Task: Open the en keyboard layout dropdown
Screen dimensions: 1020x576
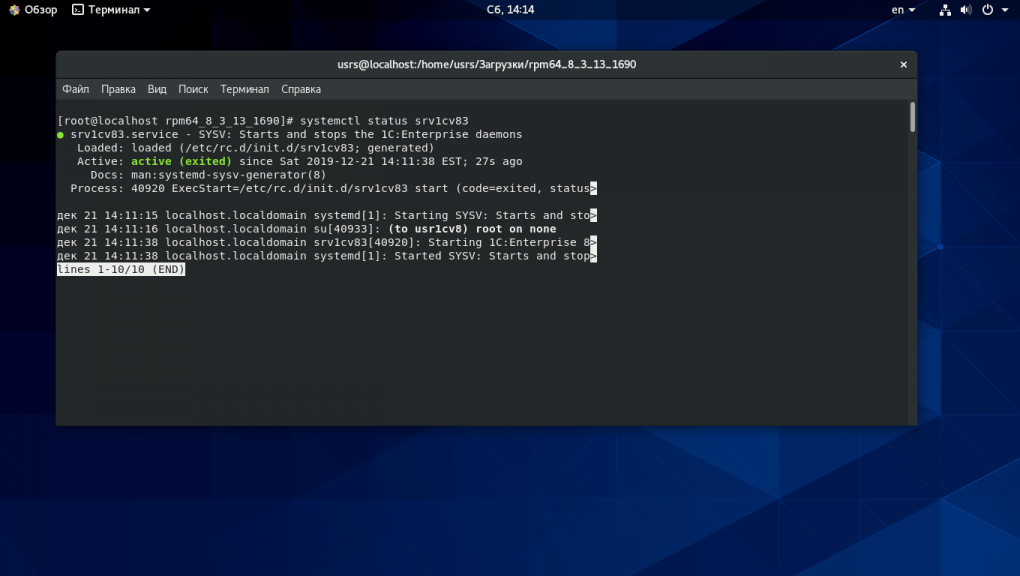Action: click(x=902, y=10)
